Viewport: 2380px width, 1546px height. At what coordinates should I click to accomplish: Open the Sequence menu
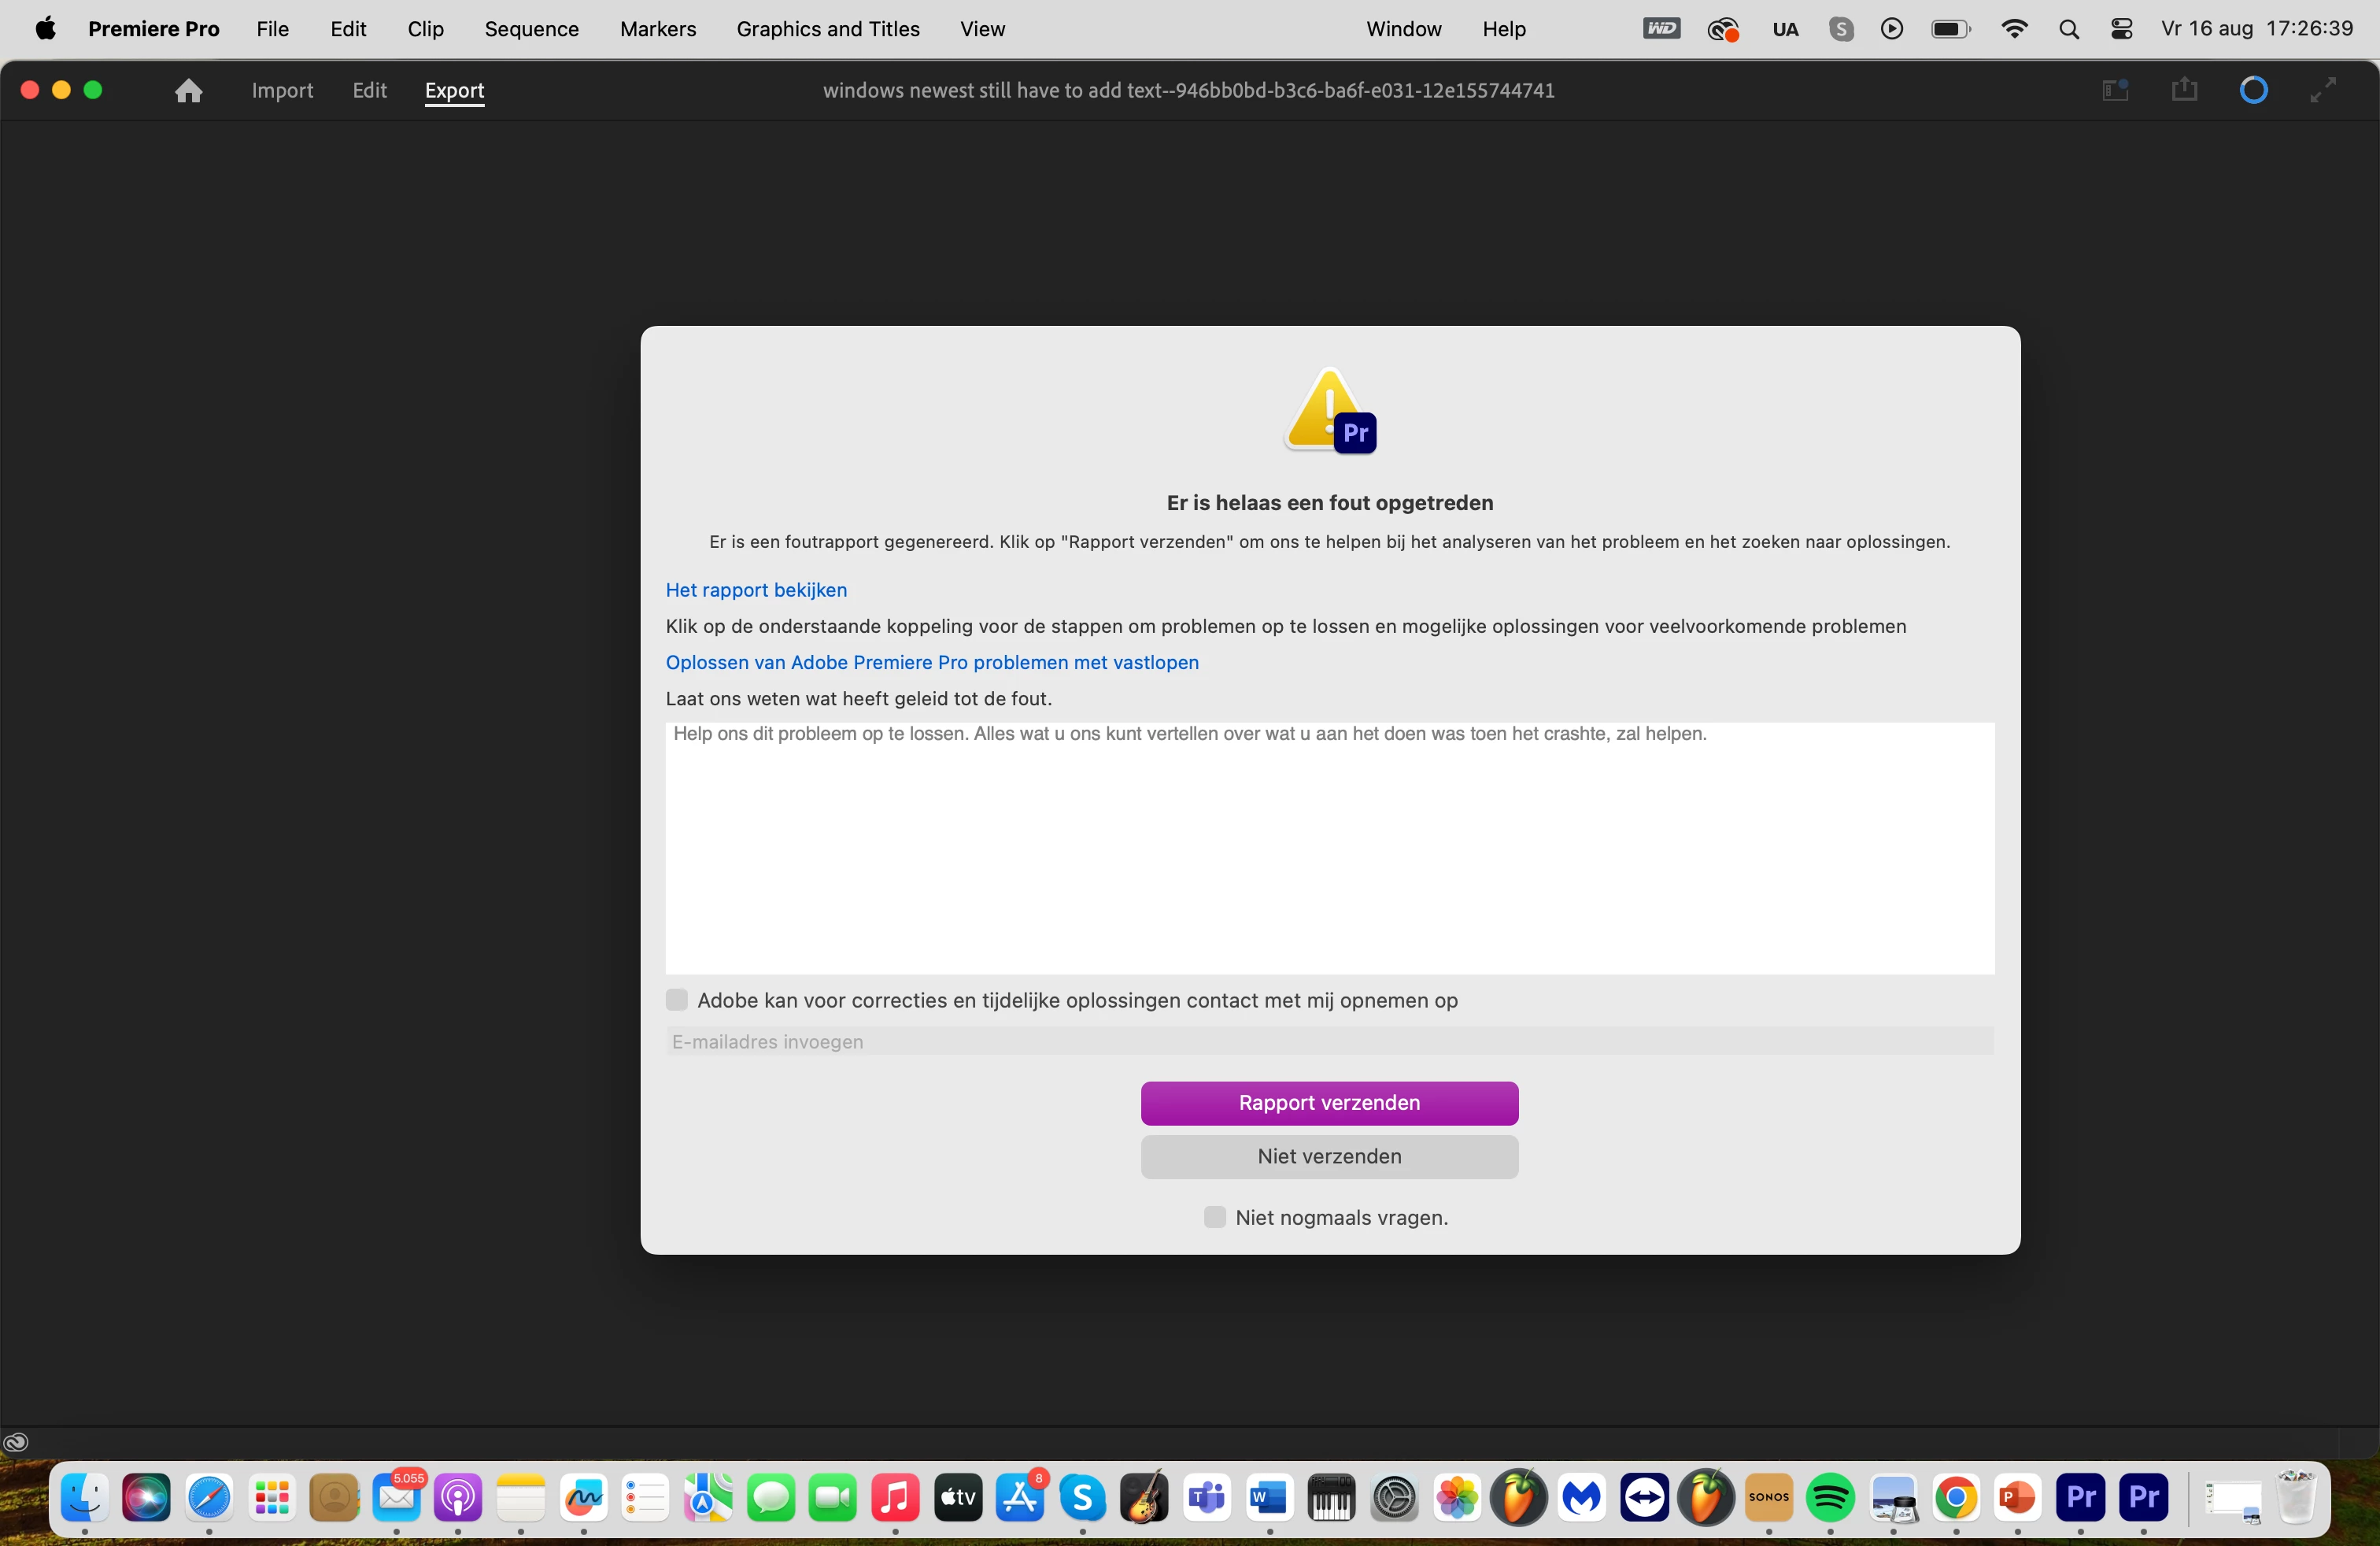click(x=531, y=29)
